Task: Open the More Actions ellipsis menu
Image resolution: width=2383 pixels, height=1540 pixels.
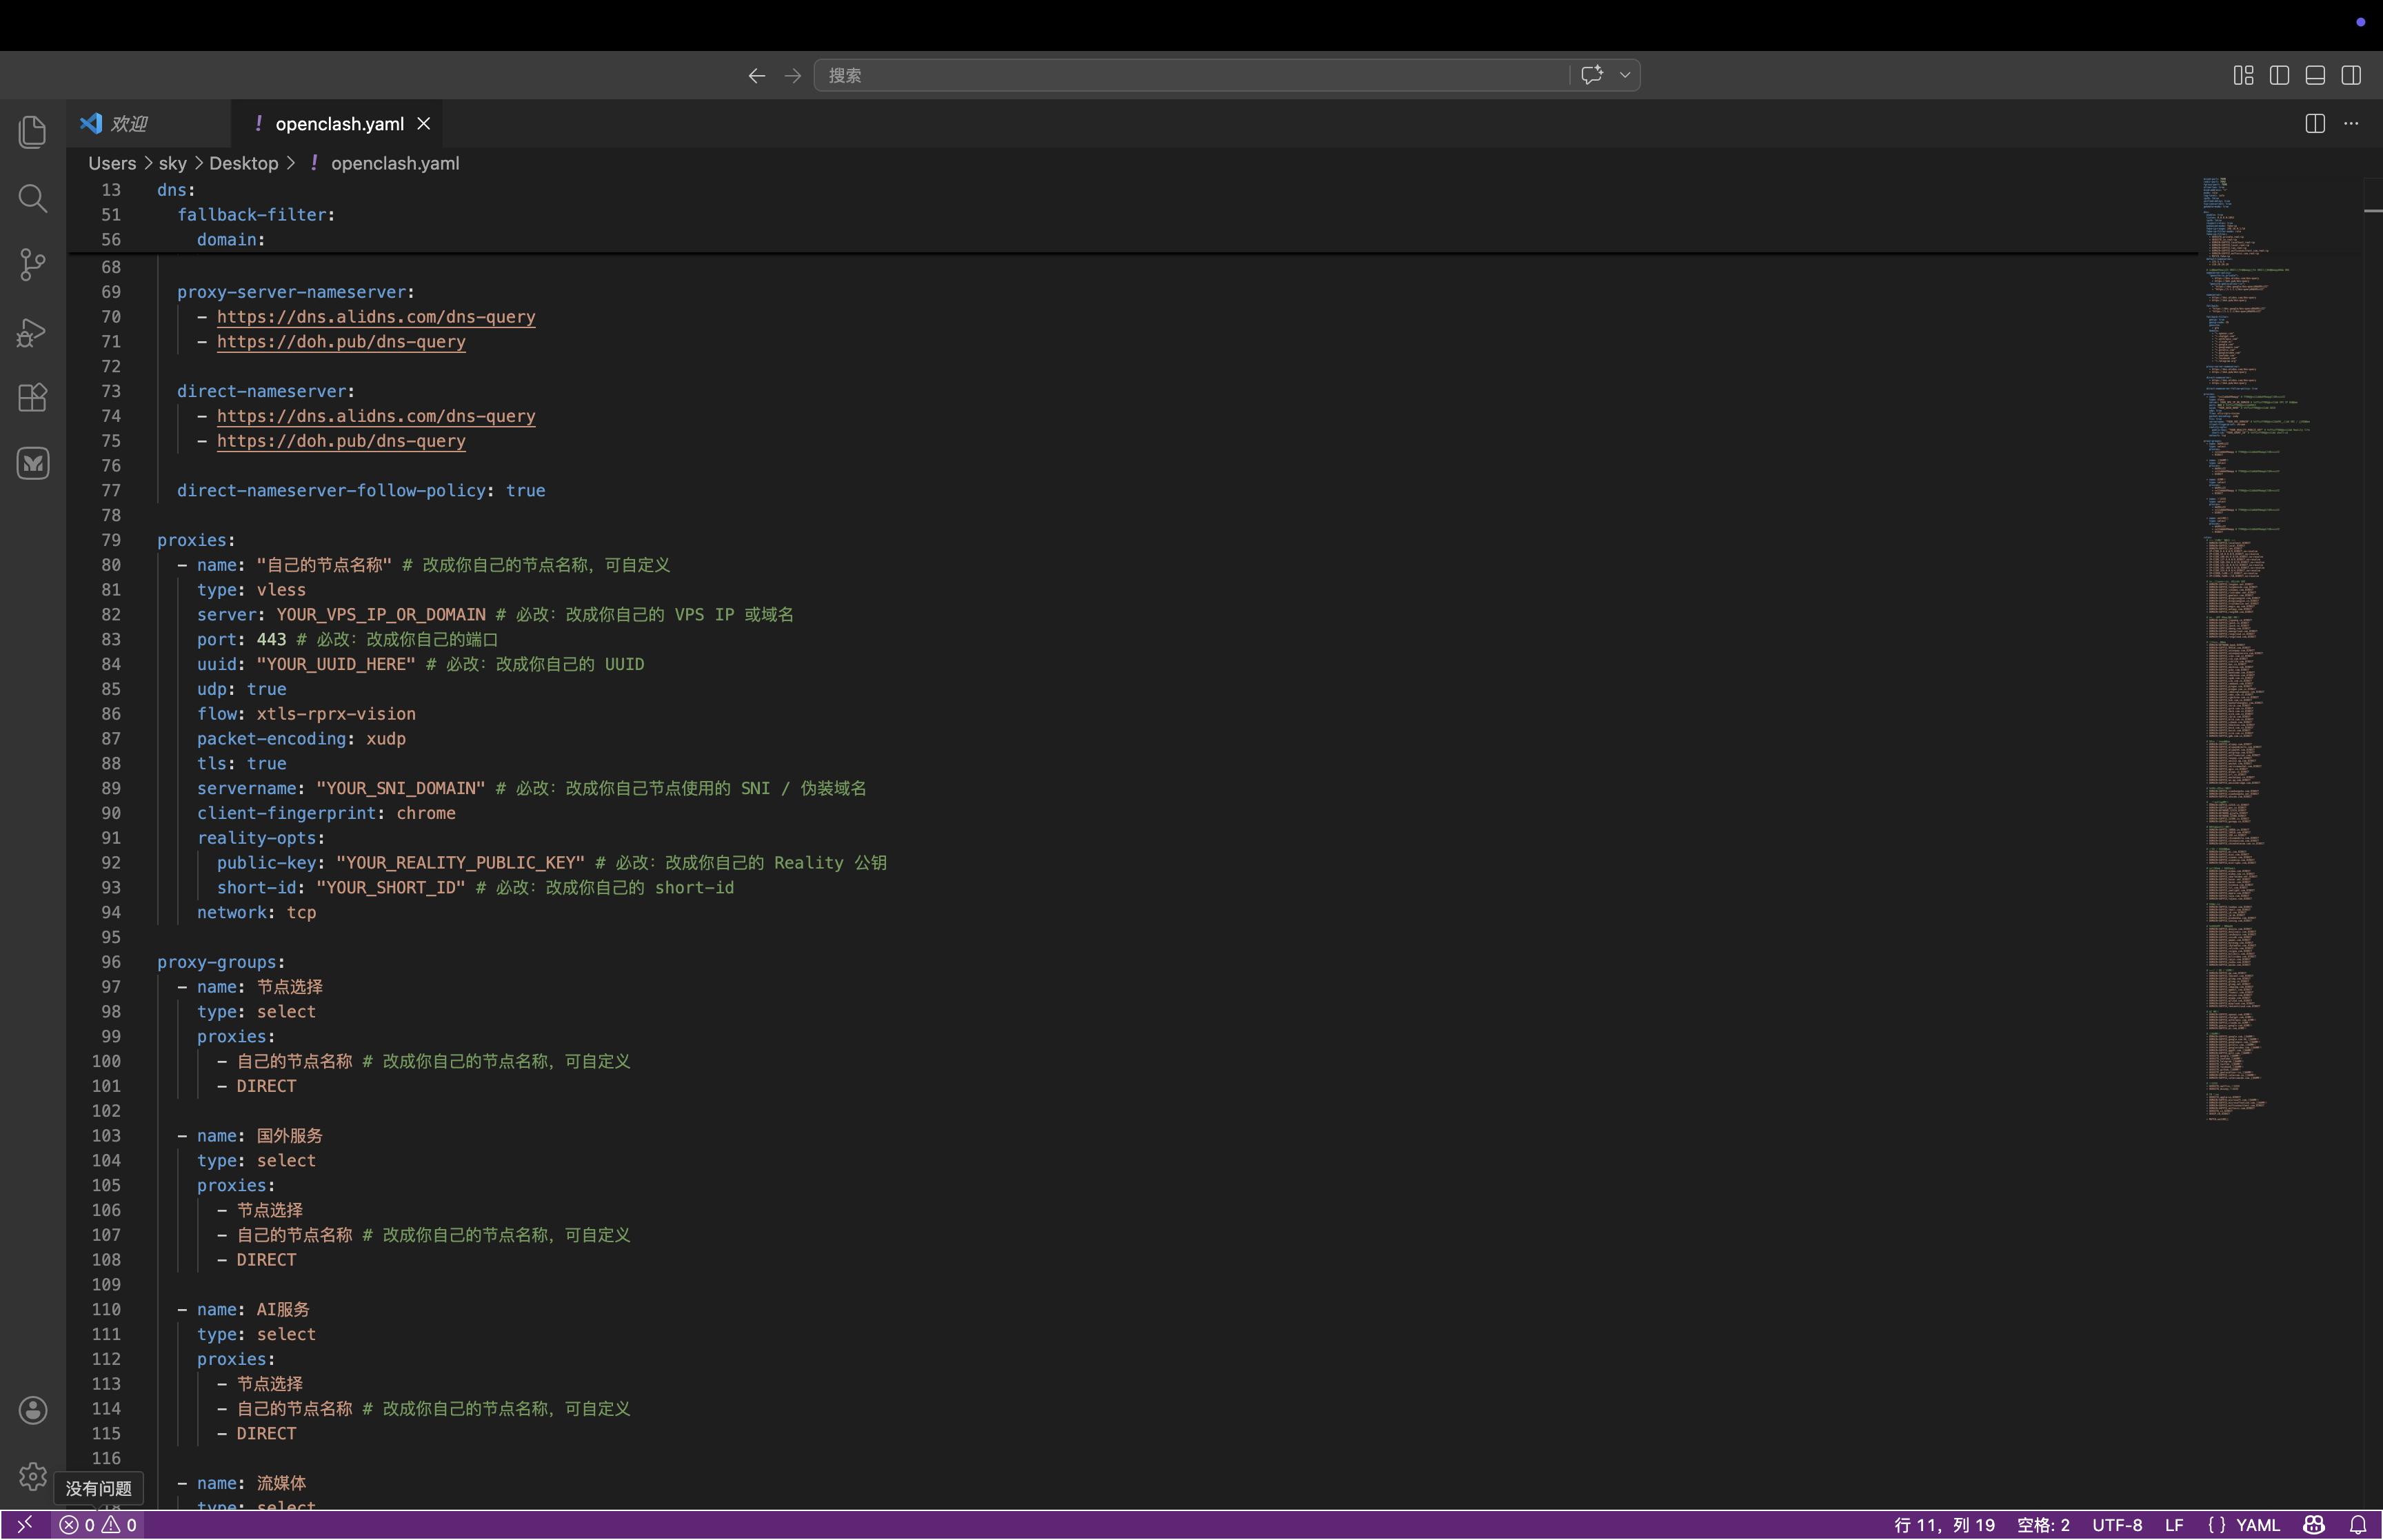Action: 2351,123
